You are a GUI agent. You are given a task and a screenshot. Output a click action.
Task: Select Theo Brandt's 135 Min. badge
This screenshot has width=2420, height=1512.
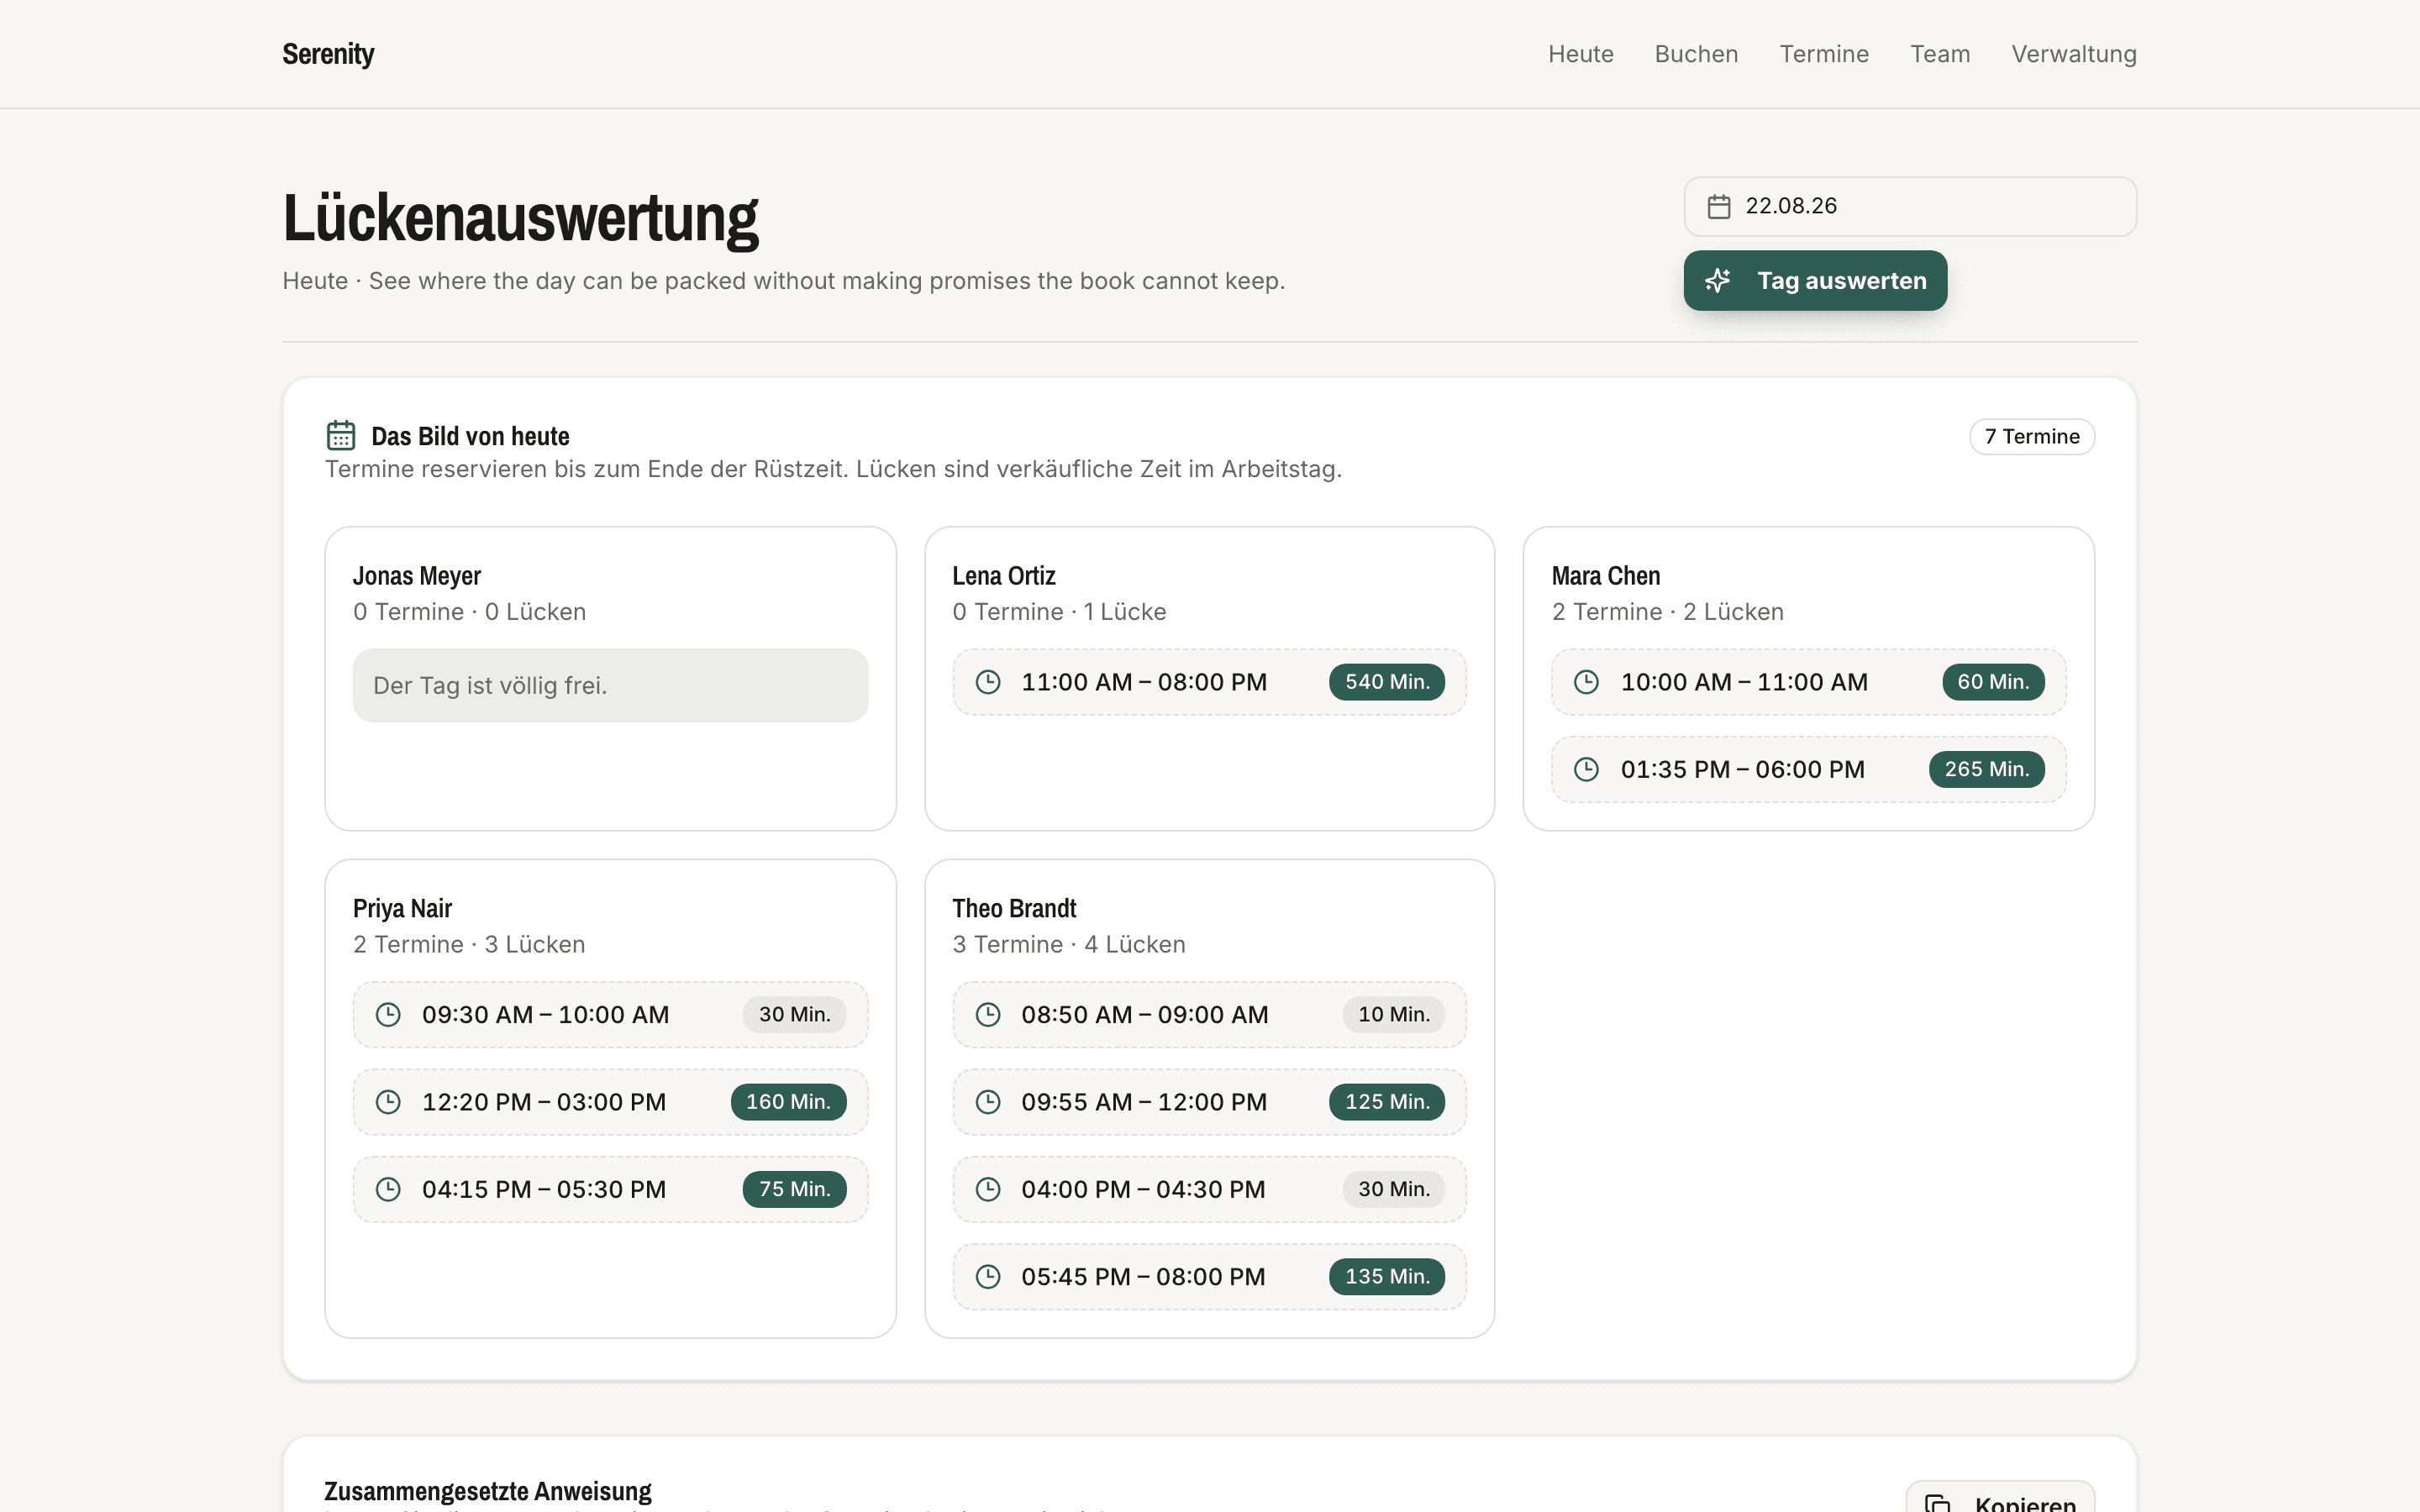(1387, 1277)
